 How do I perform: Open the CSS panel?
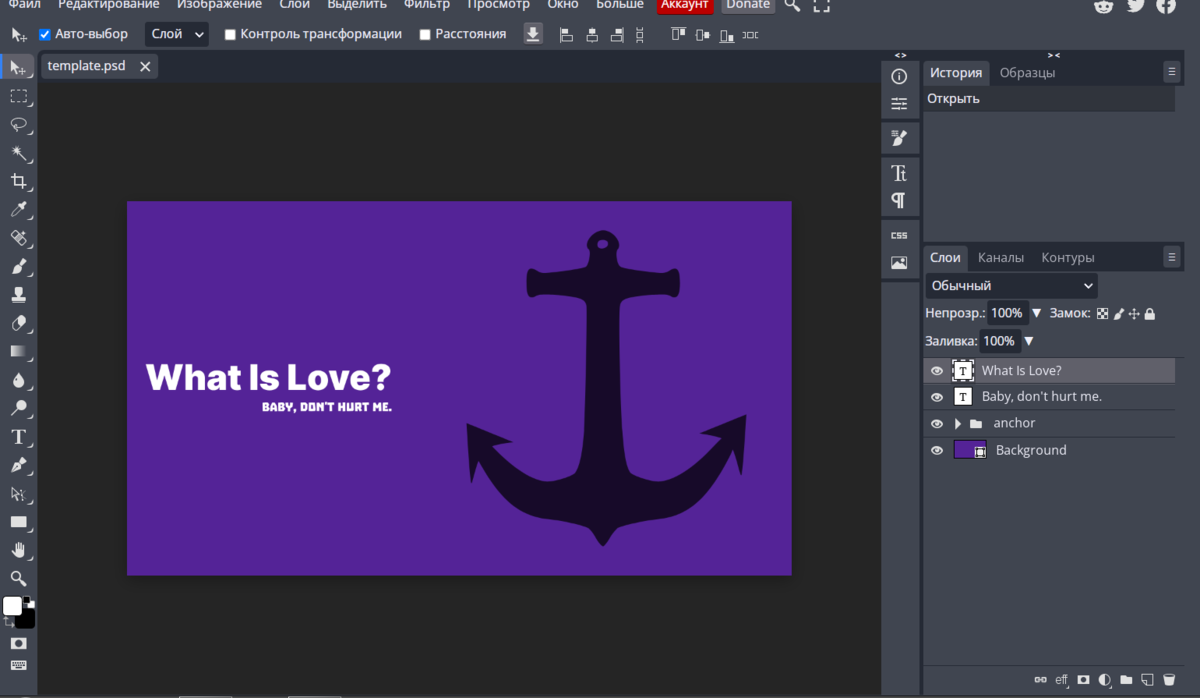tap(899, 235)
